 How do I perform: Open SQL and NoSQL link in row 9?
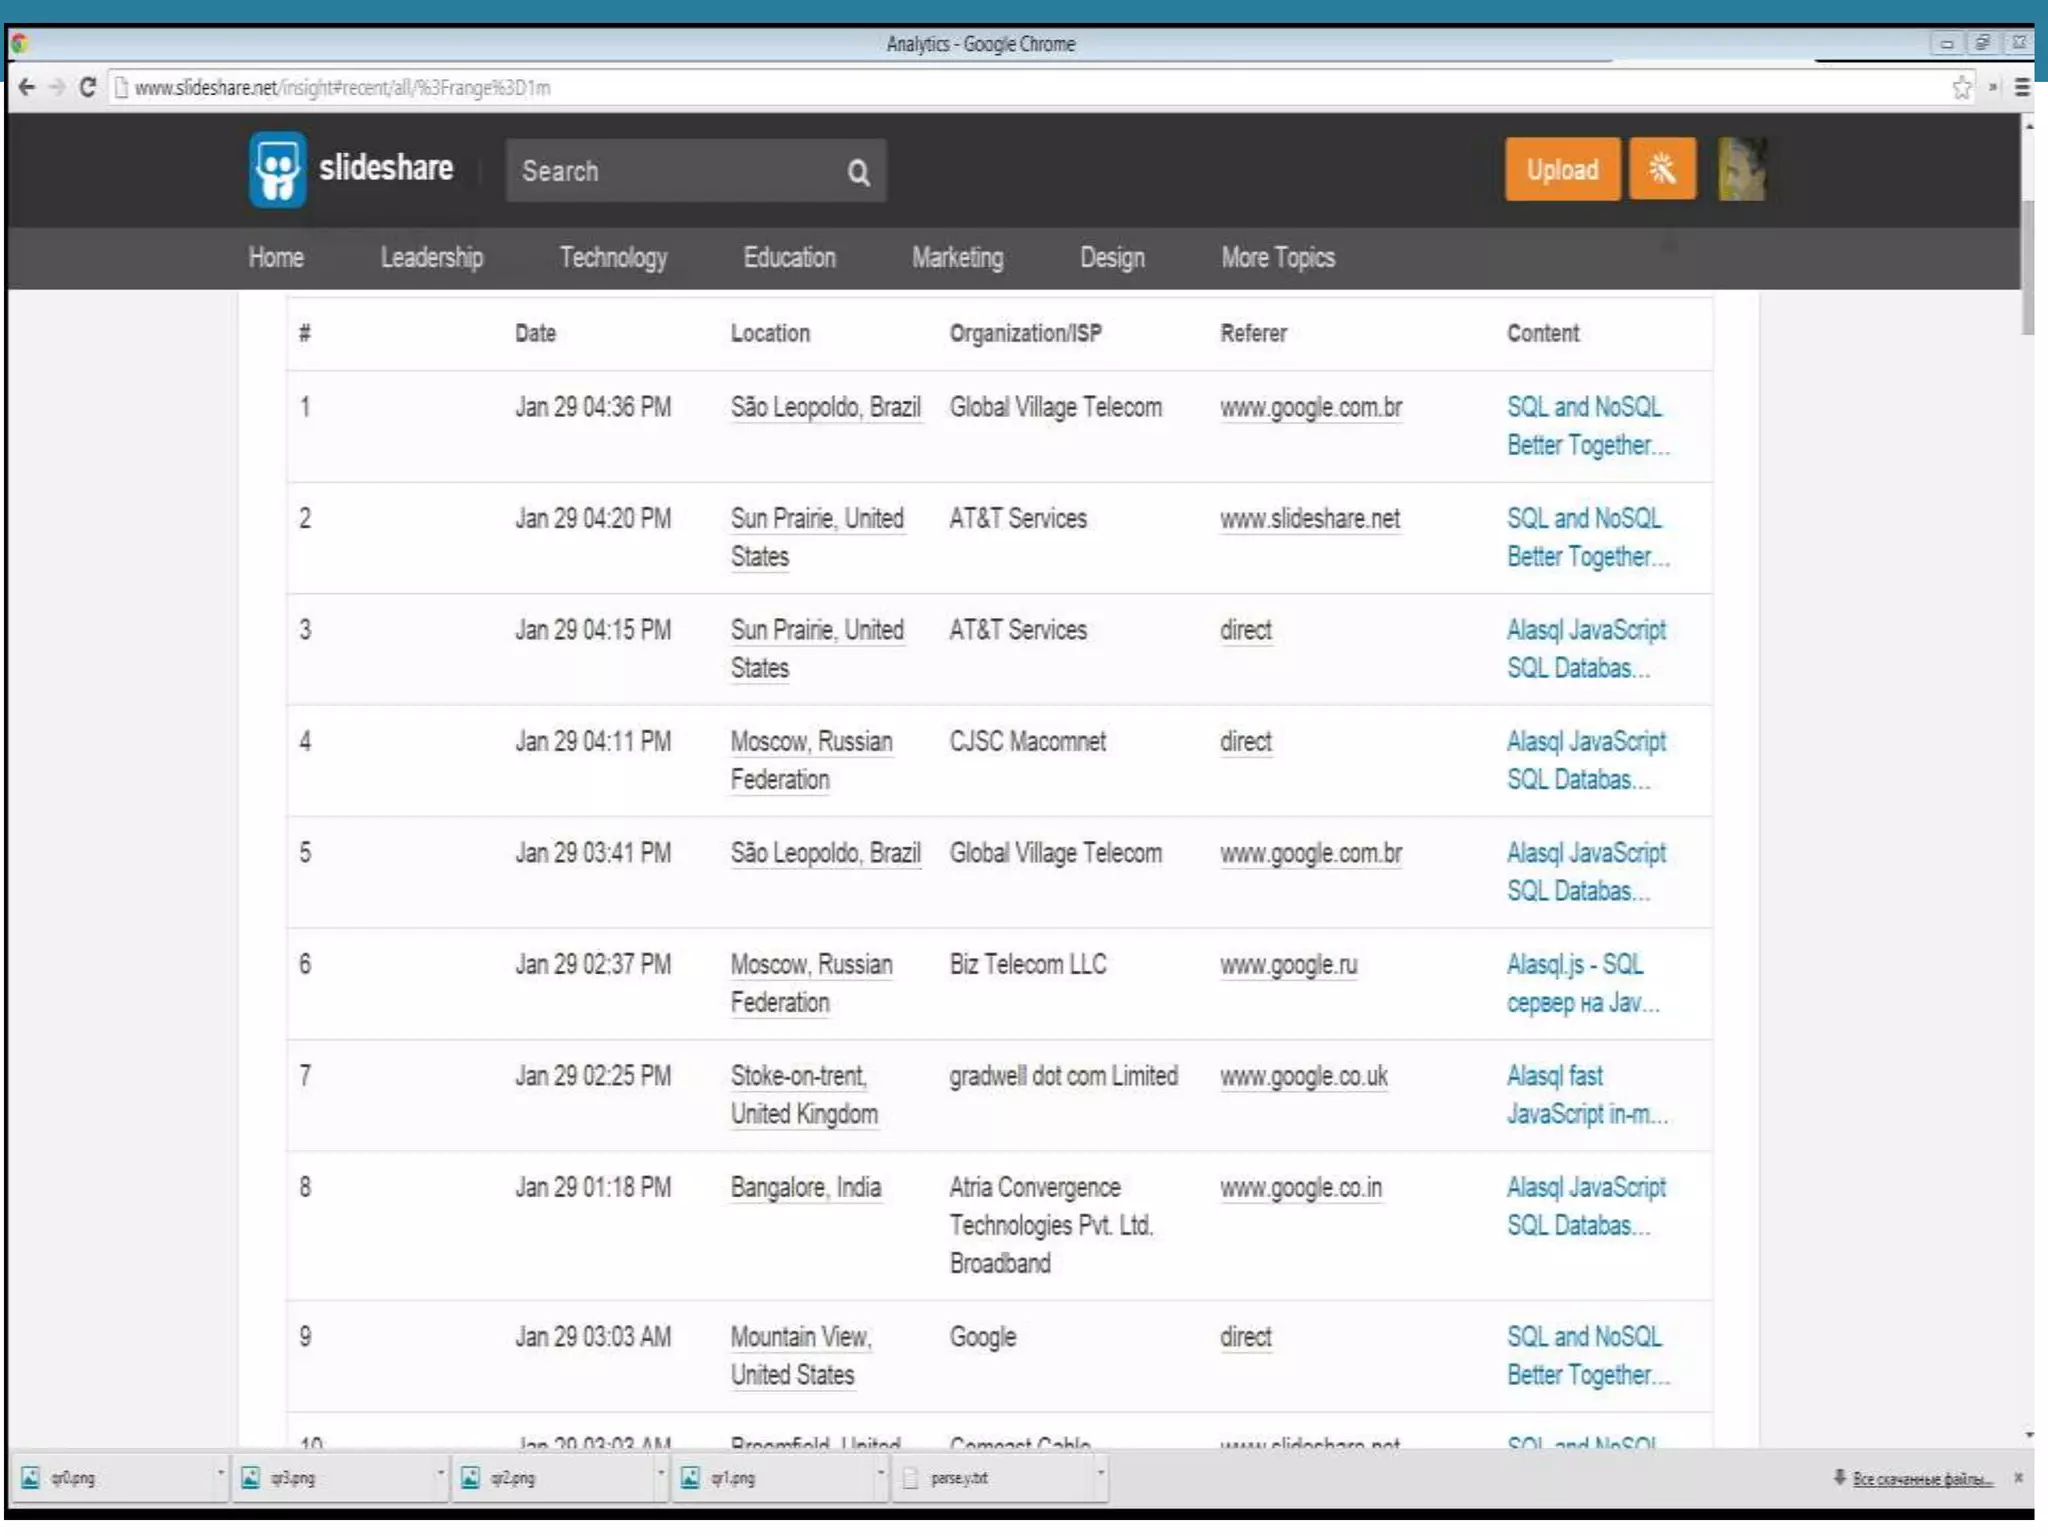1588,1356
